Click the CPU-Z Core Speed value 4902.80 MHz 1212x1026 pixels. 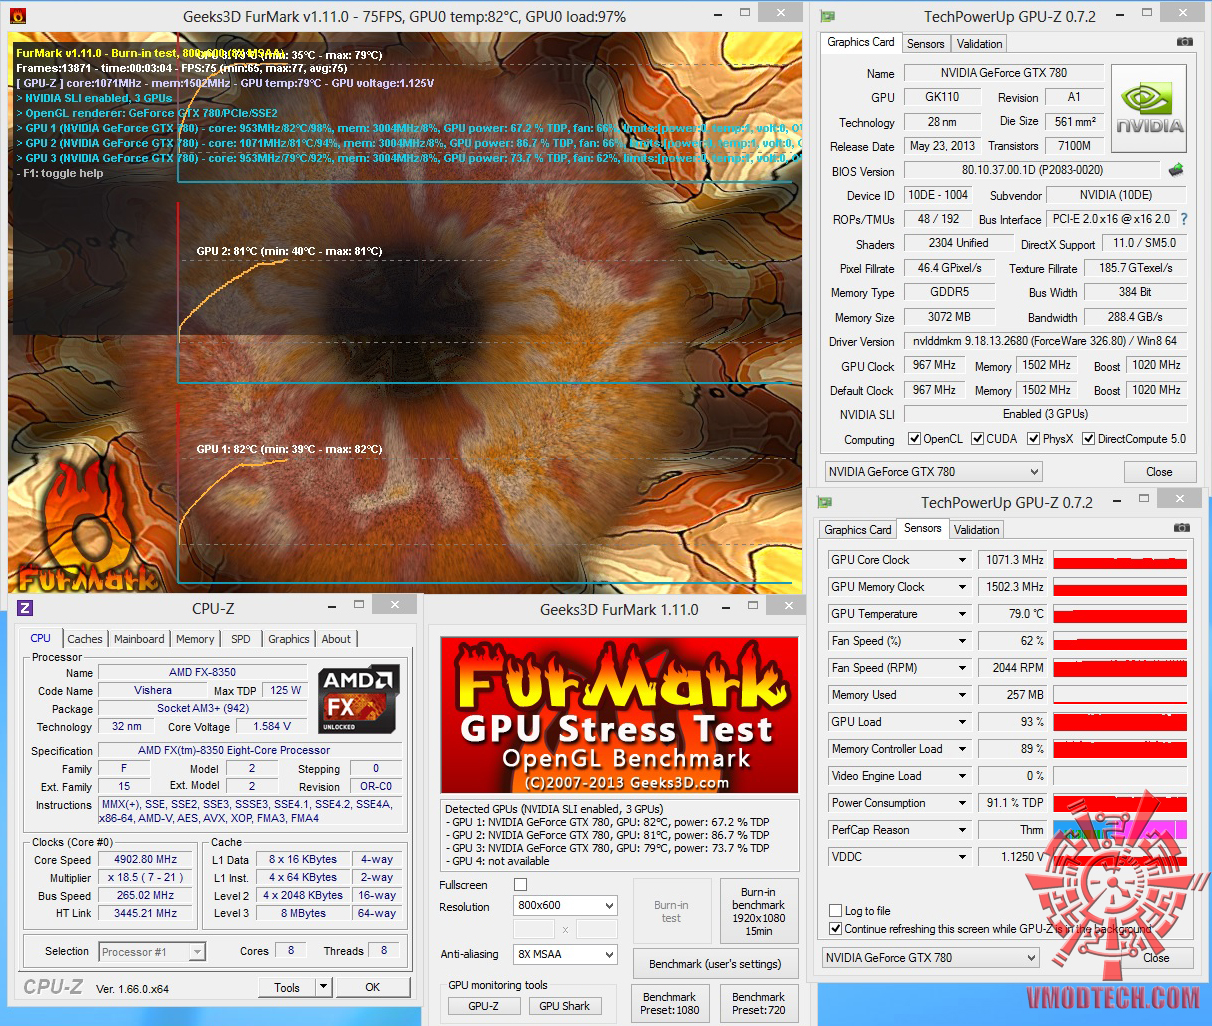(145, 859)
